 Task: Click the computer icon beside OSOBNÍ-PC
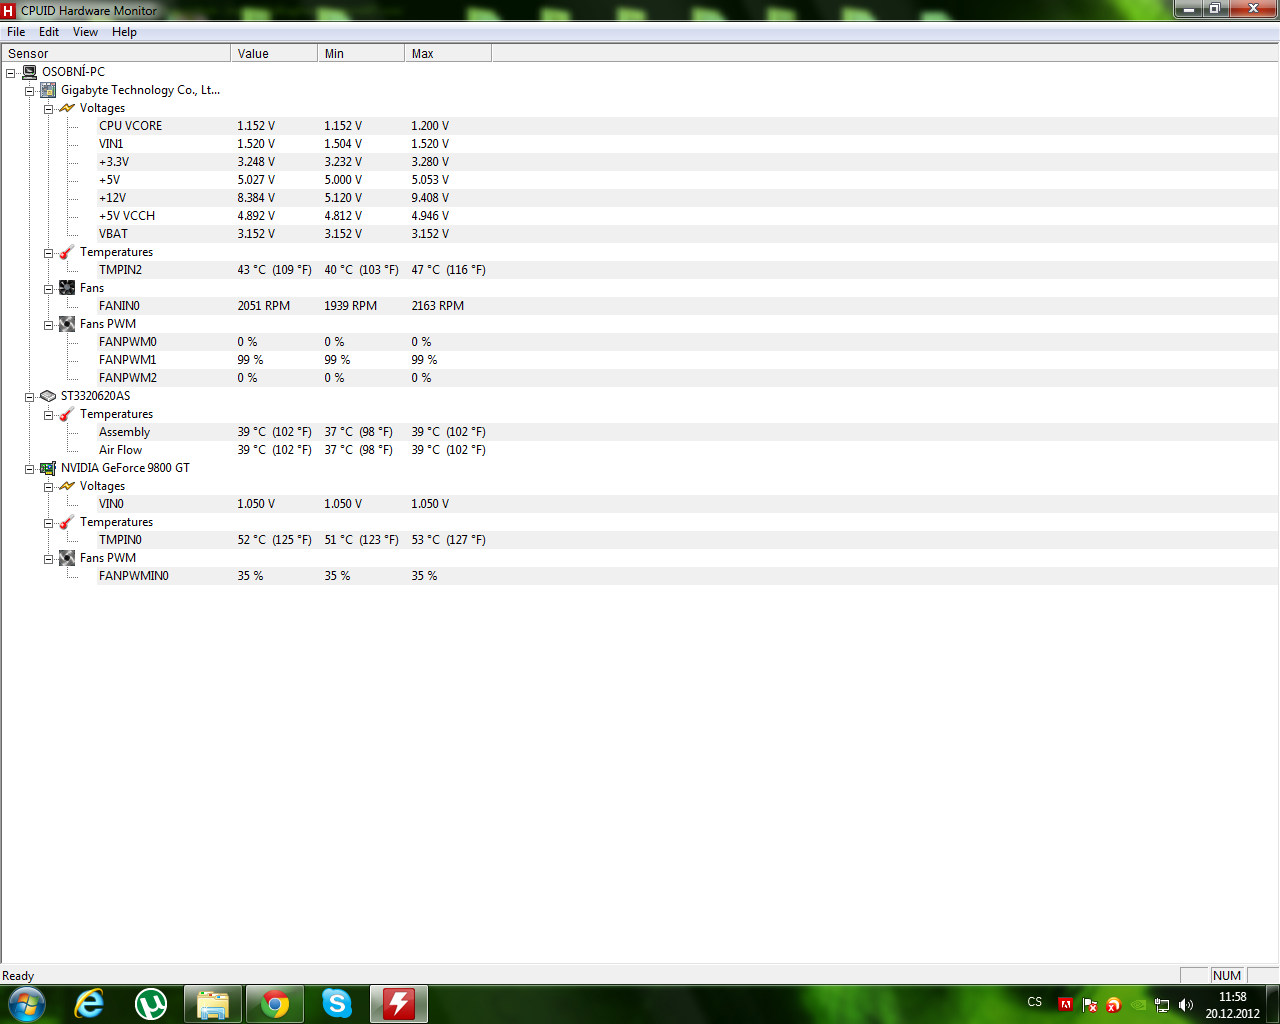(29, 72)
